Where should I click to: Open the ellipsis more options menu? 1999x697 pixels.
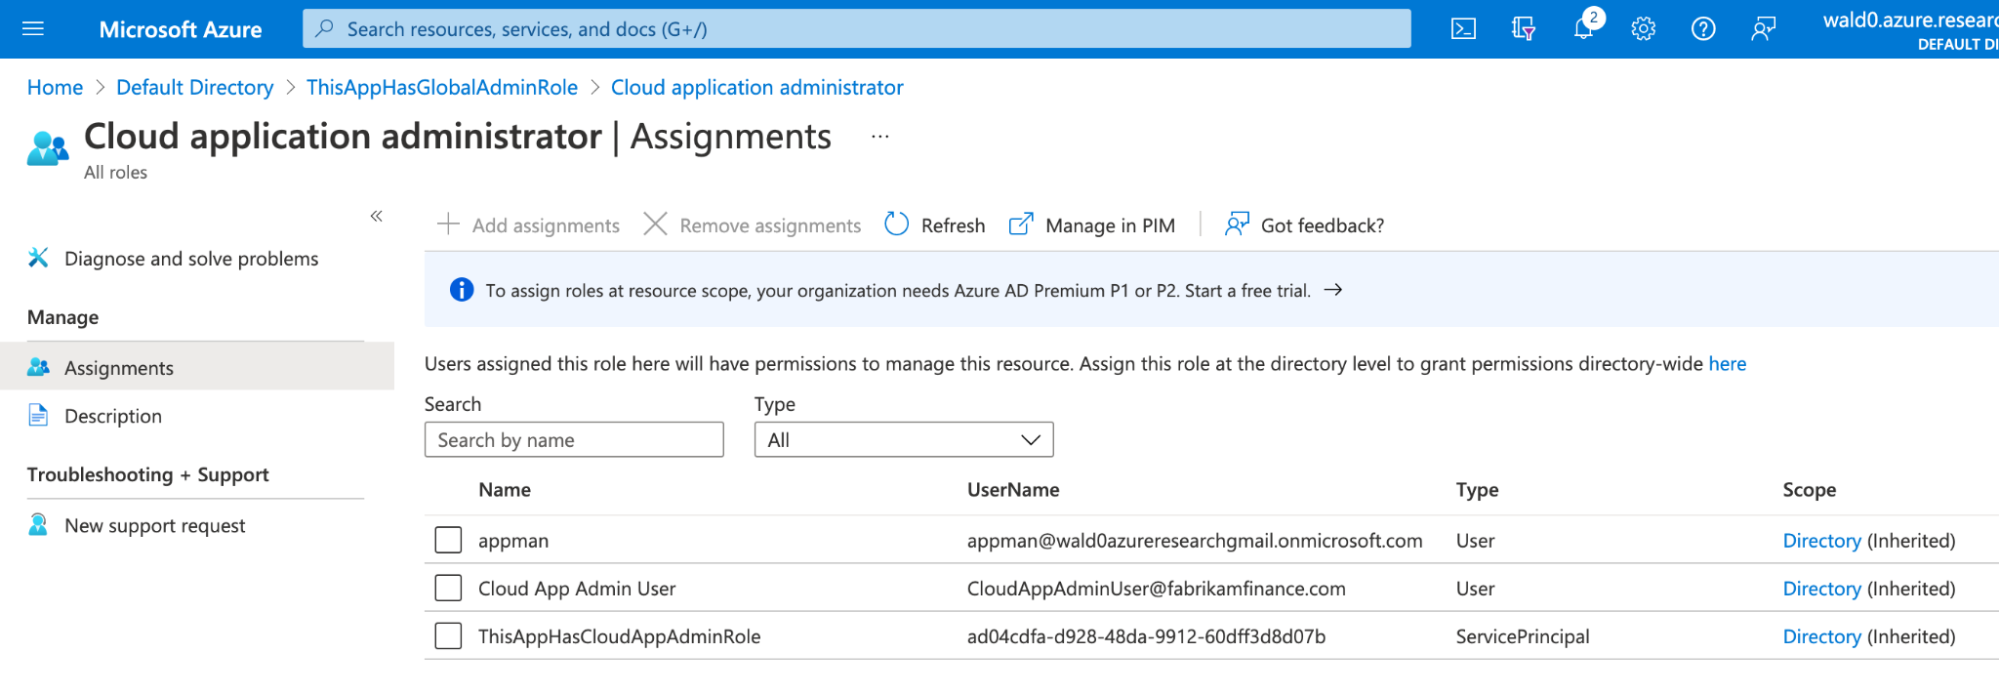coord(880,137)
